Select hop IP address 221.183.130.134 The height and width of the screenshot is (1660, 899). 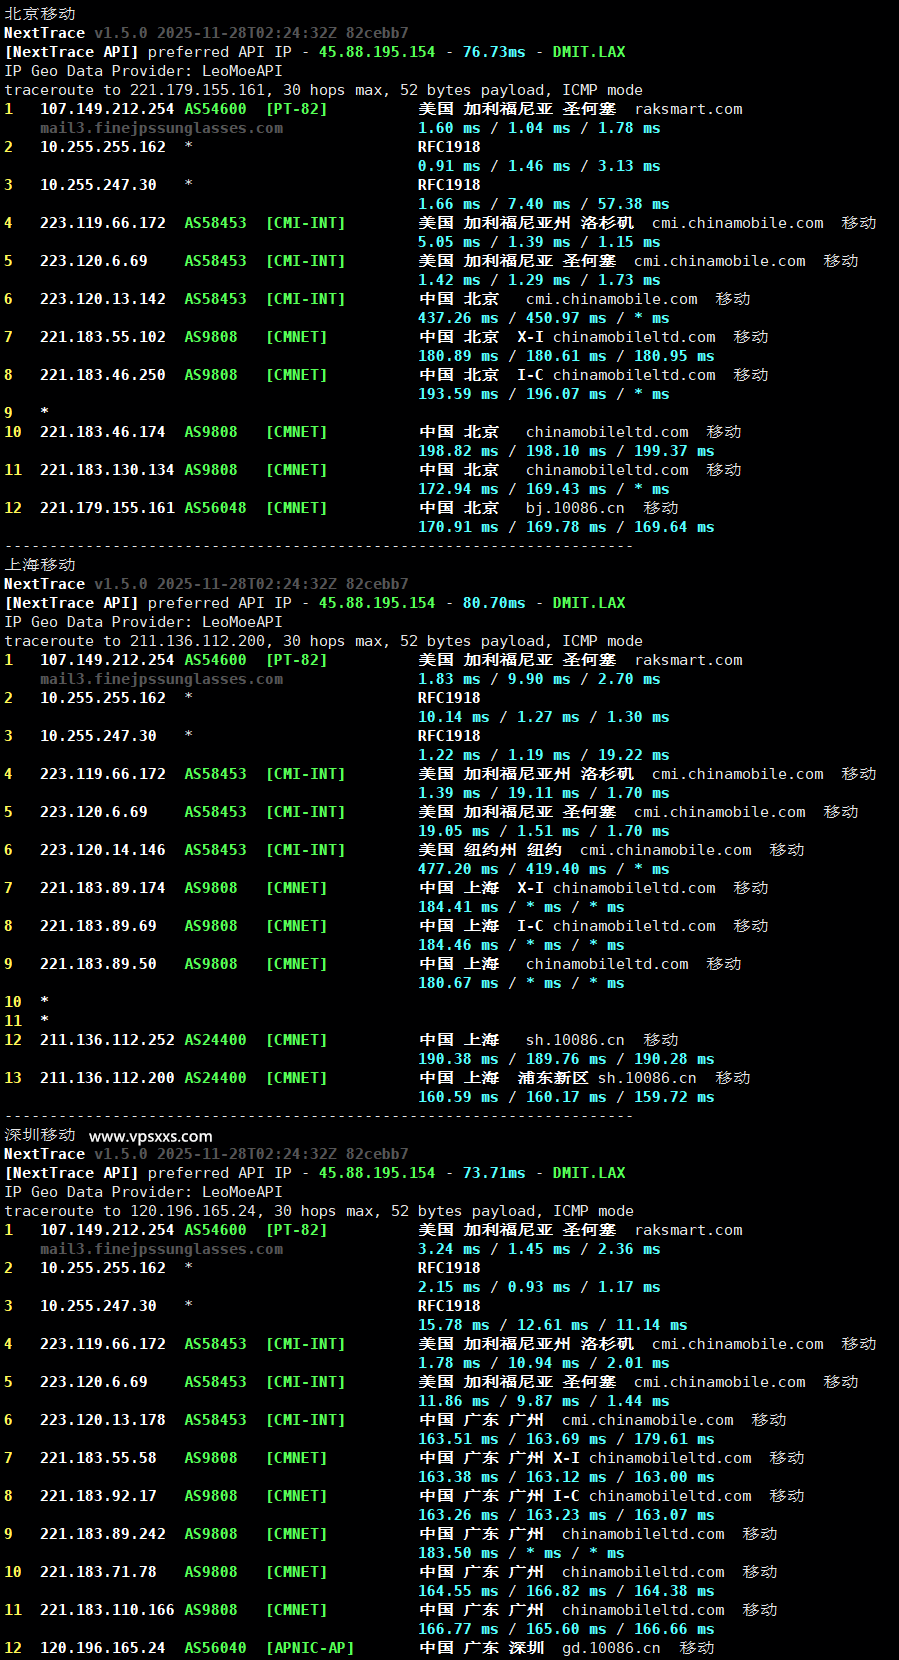pos(107,470)
